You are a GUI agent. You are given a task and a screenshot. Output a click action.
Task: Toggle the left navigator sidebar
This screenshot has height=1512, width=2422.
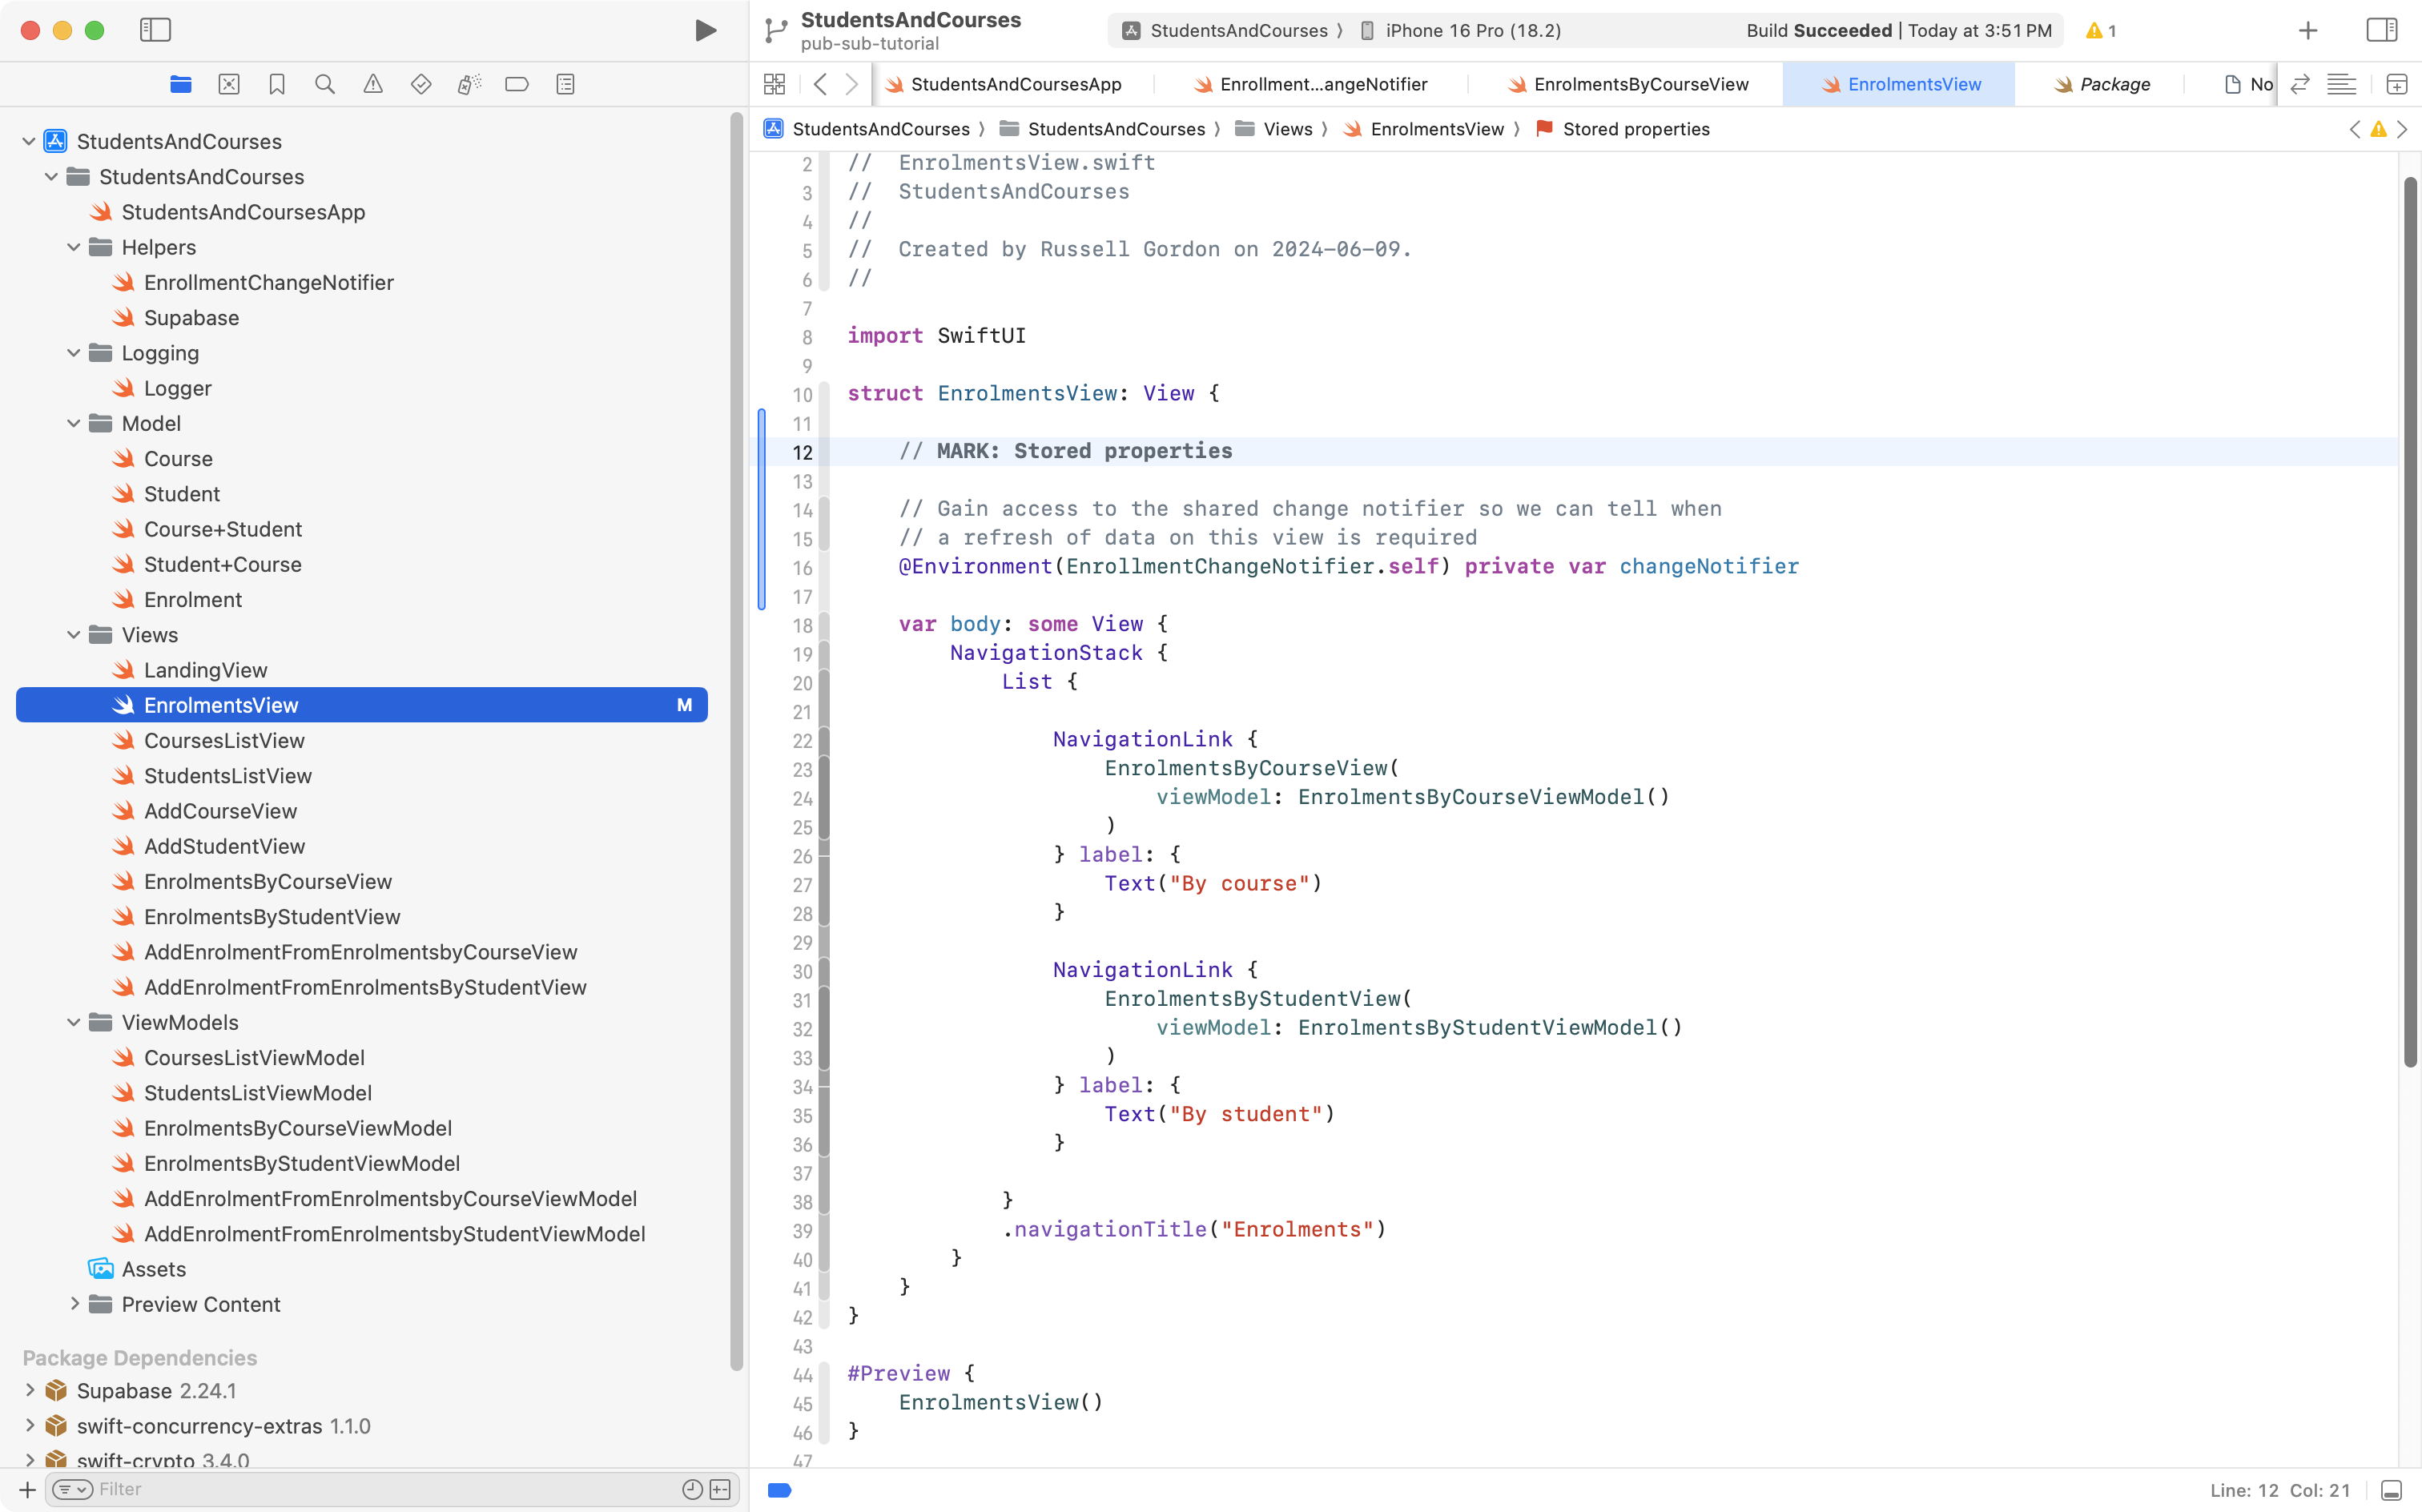155,30
